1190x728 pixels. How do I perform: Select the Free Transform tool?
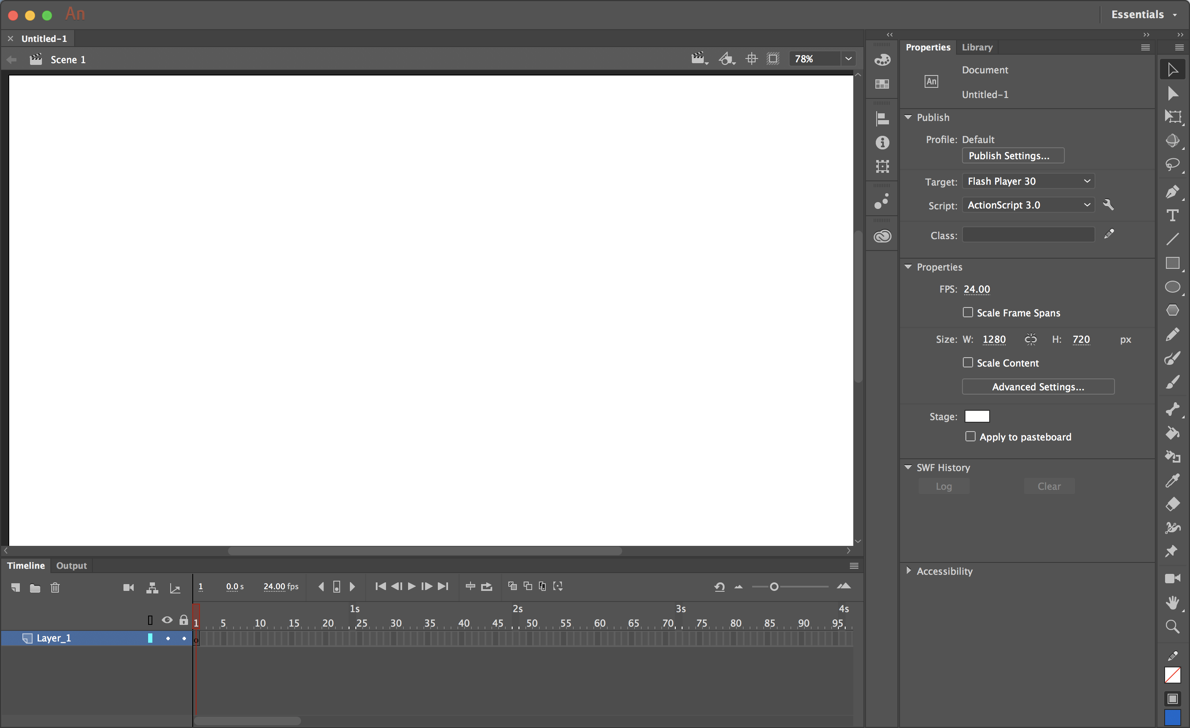pos(1172,117)
